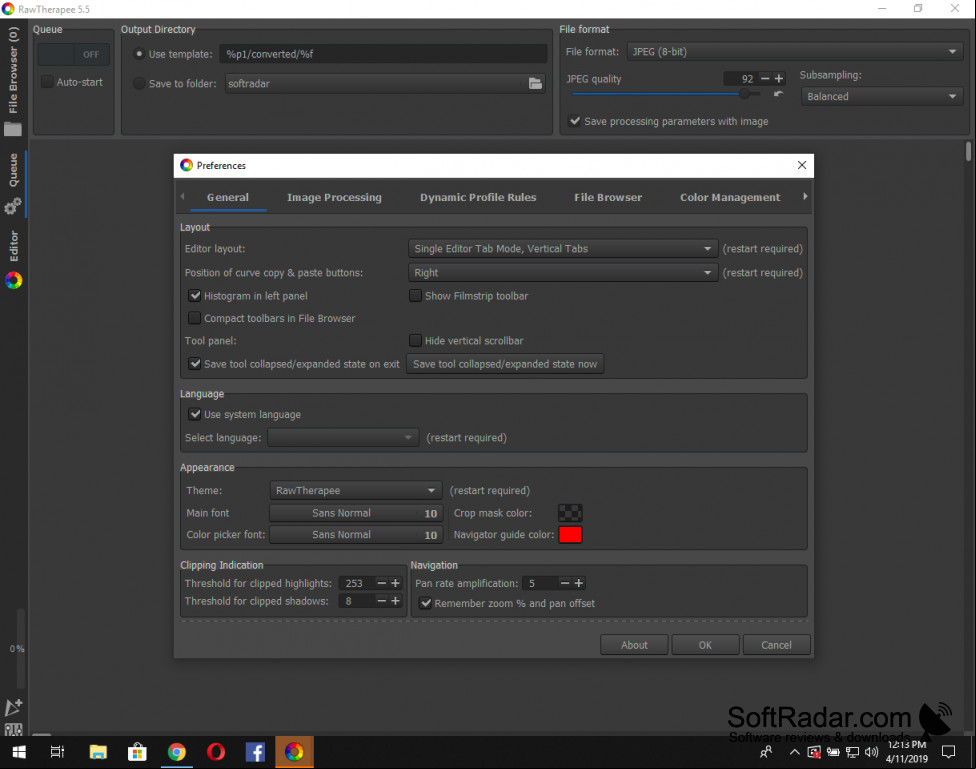Screen dimensions: 976x769
Task: Browse for output folder with folder icon
Action: pos(535,83)
